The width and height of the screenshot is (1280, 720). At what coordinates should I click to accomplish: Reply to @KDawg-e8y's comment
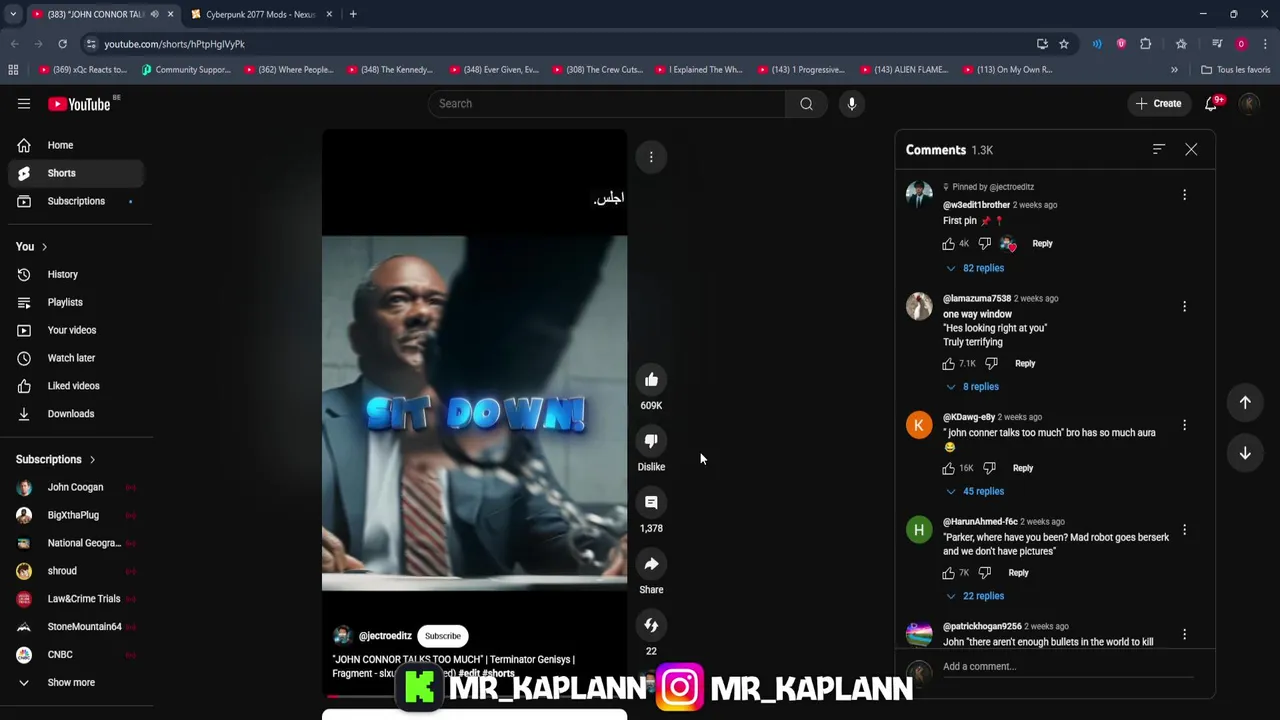pos(1022,468)
